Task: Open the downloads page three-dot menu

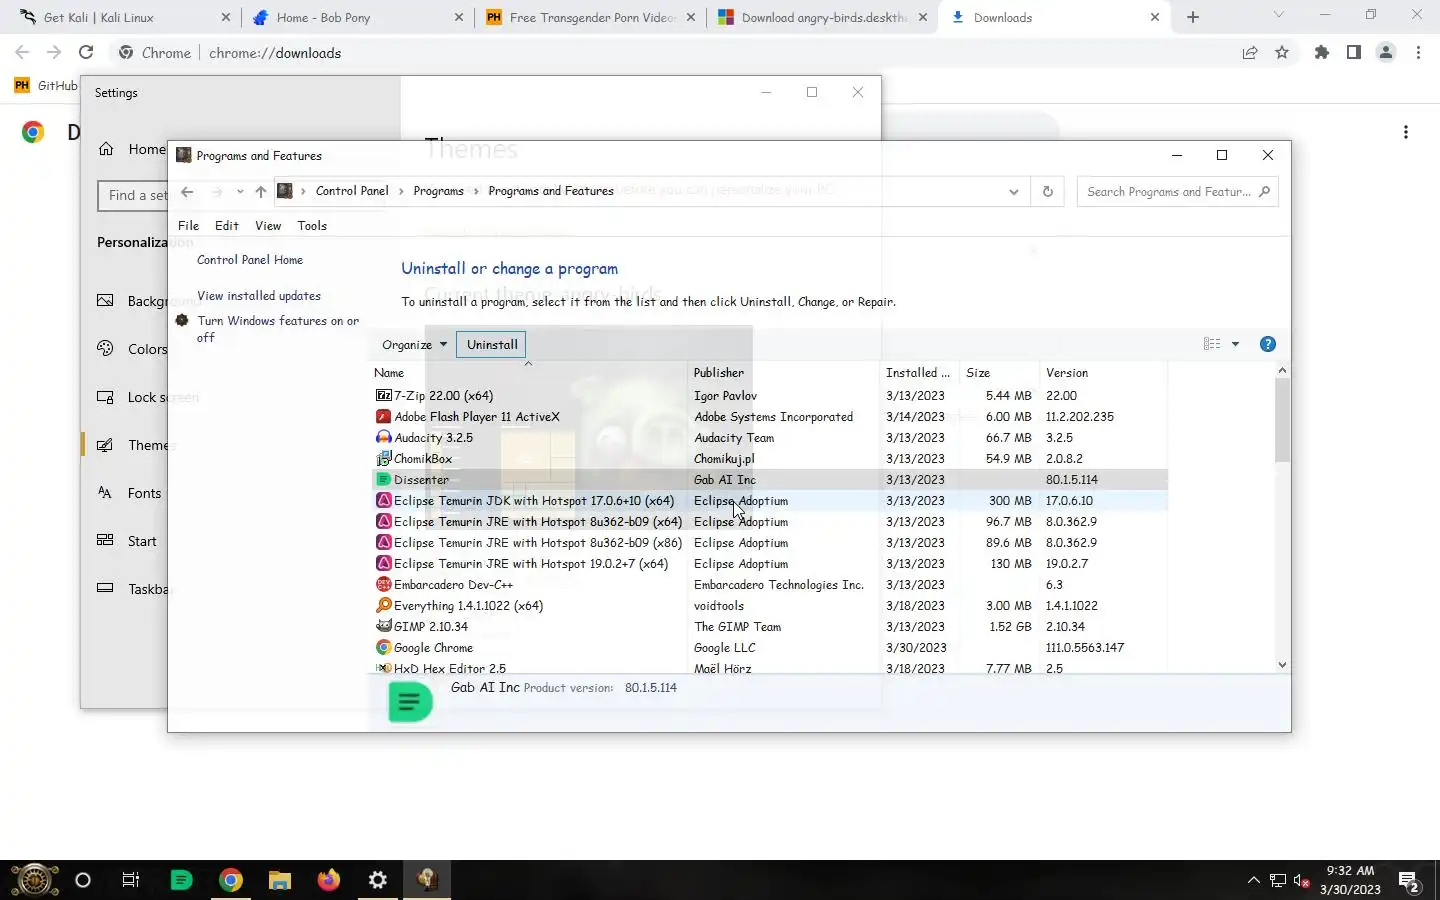Action: coord(1406,132)
